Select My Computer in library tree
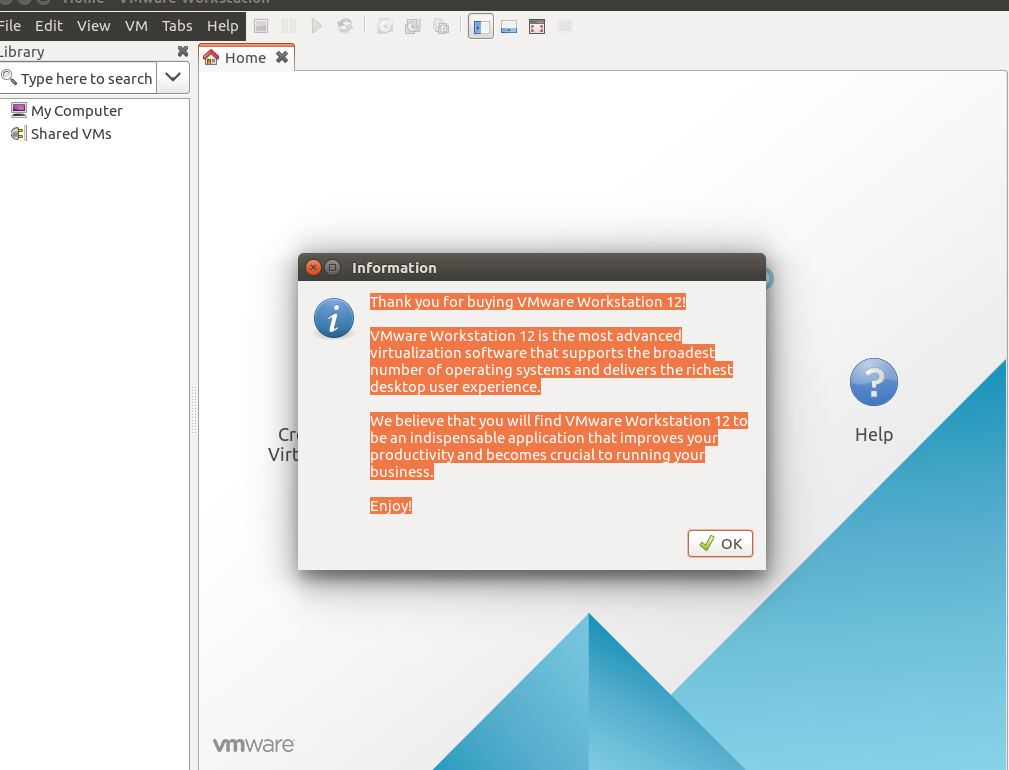Viewport: 1009px width, 770px height. click(x=67, y=111)
